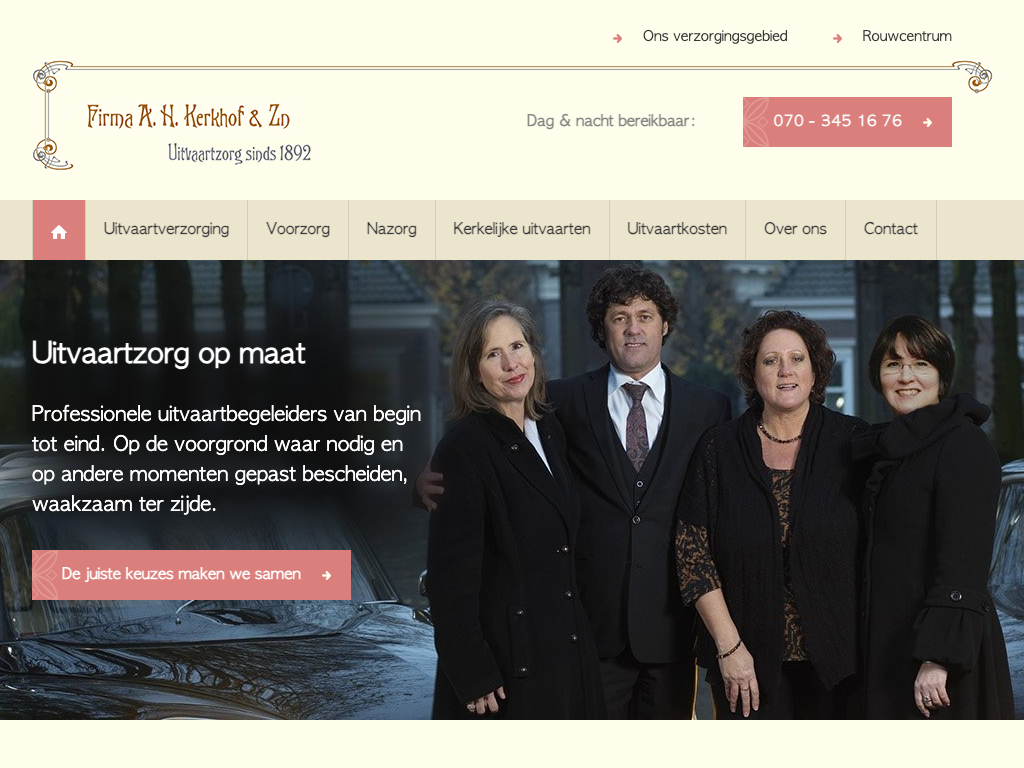Image resolution: width=1024 pixels, height=768 pixels.
Task: Click the home icon in navigation bar
Action: 59,231
